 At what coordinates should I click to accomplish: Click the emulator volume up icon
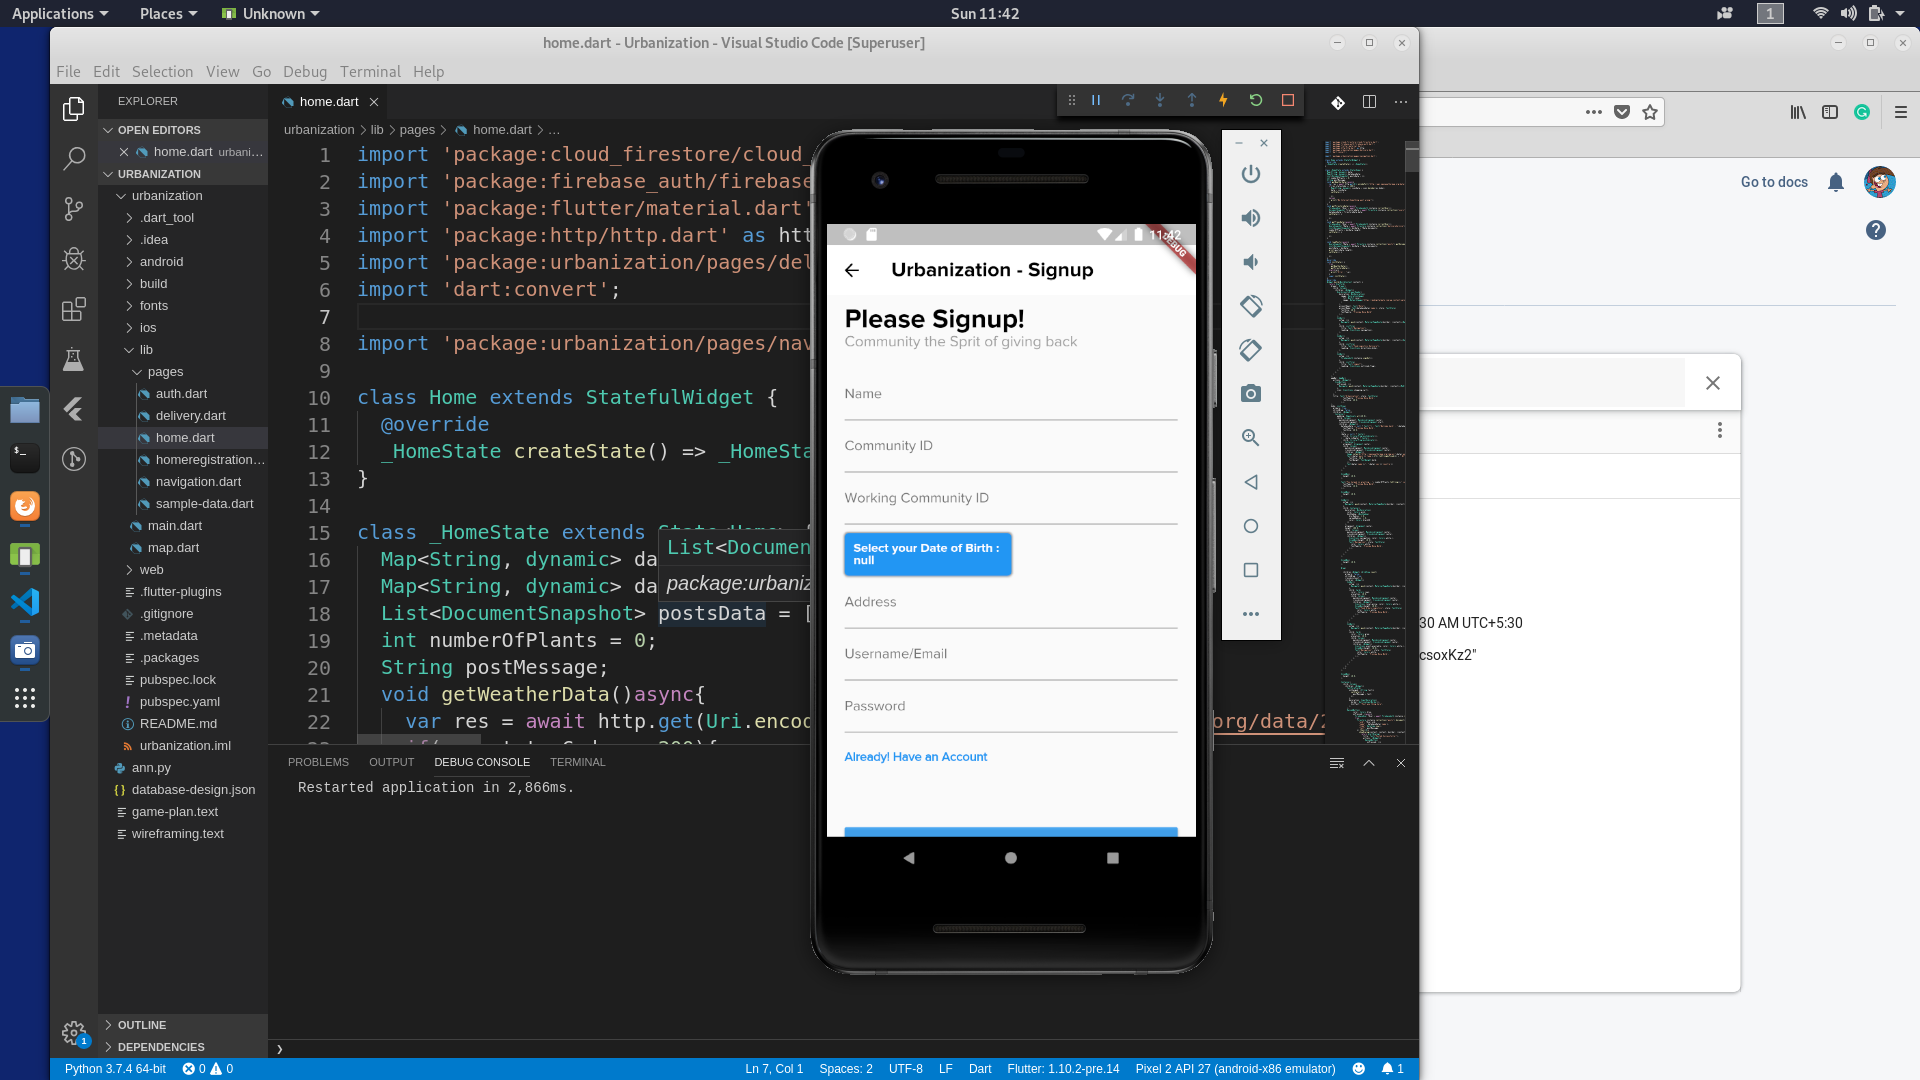[1250, 218]
